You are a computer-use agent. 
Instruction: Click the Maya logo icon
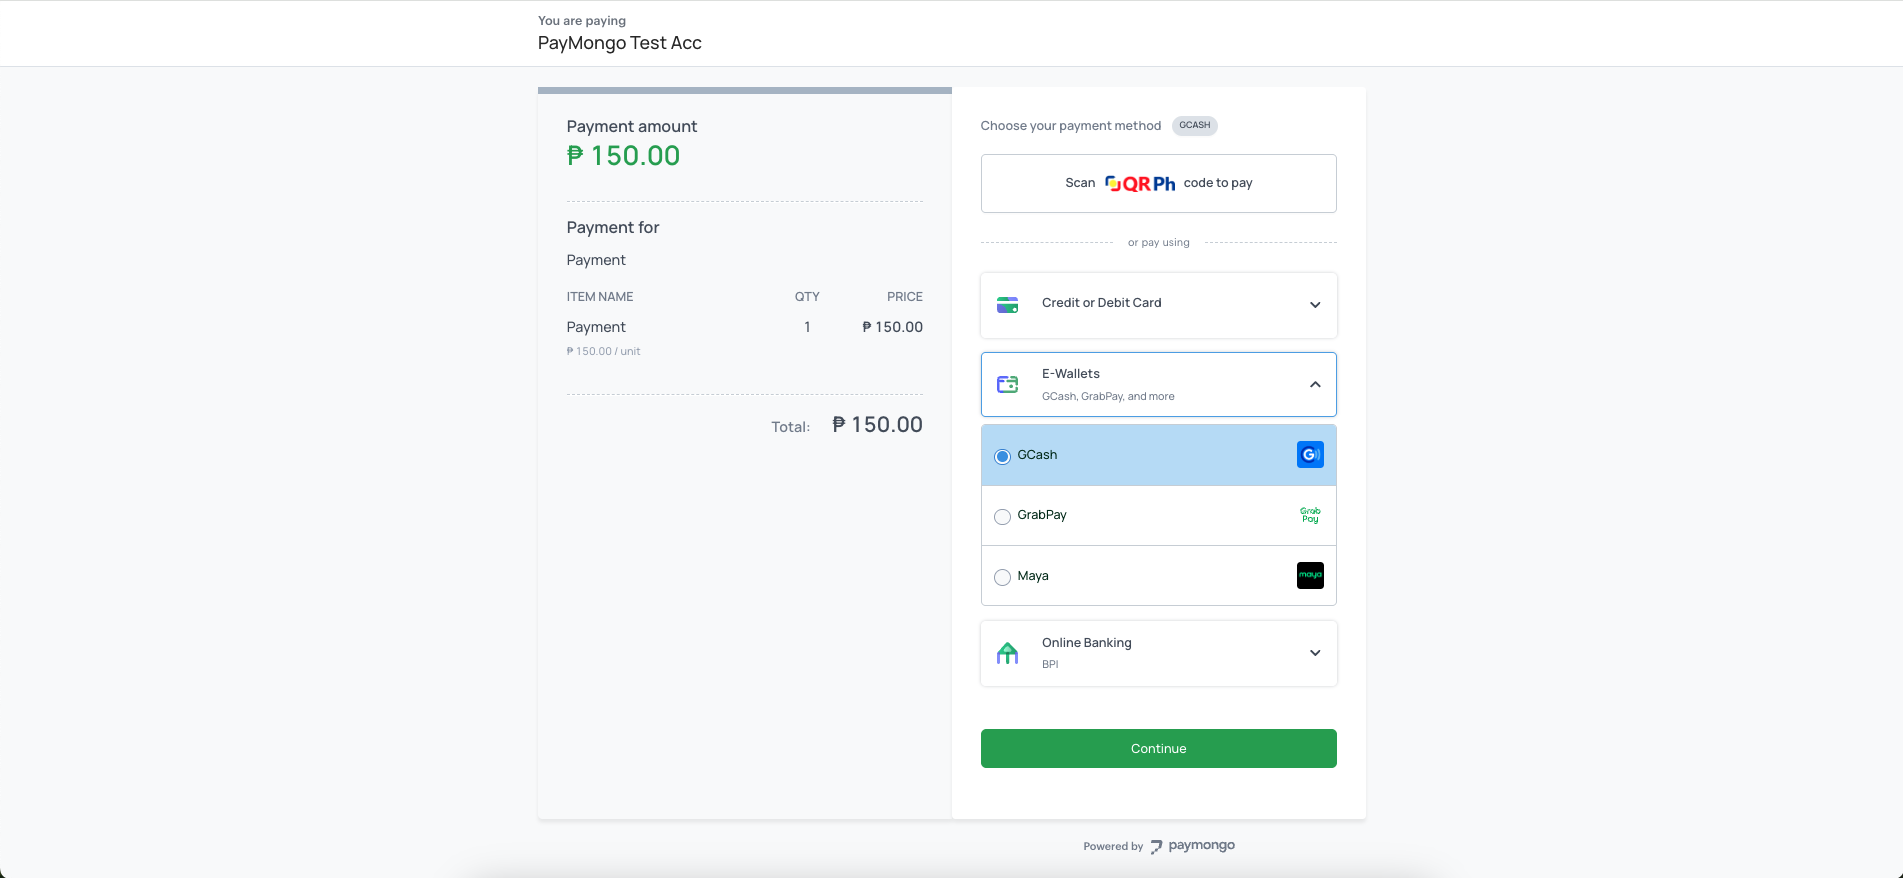(1310, 575)
